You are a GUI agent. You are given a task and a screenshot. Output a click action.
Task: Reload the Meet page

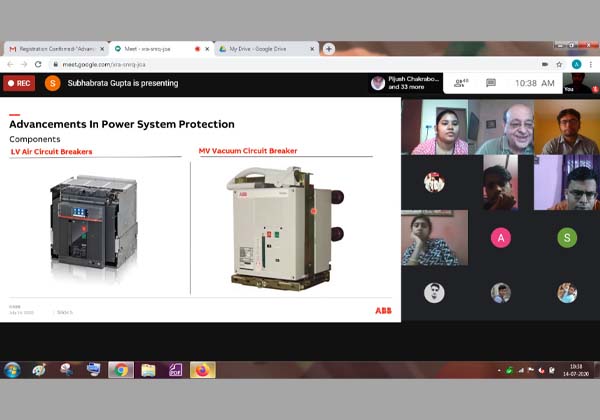pyautogui.click(x=38, y=64)
